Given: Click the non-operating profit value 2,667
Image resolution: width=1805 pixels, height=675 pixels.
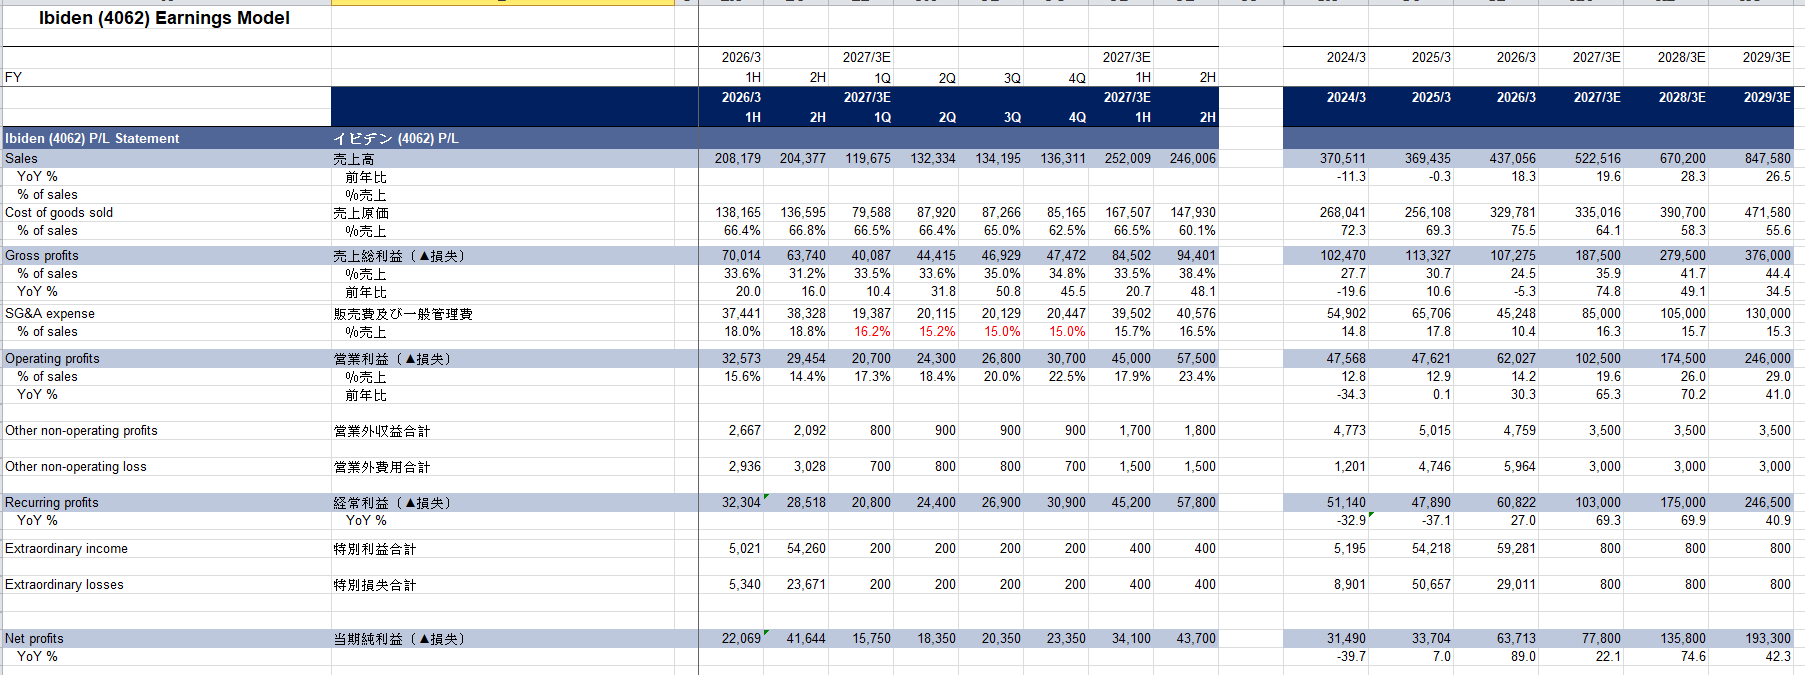Looking at the screenshot, I should [744, 430].
